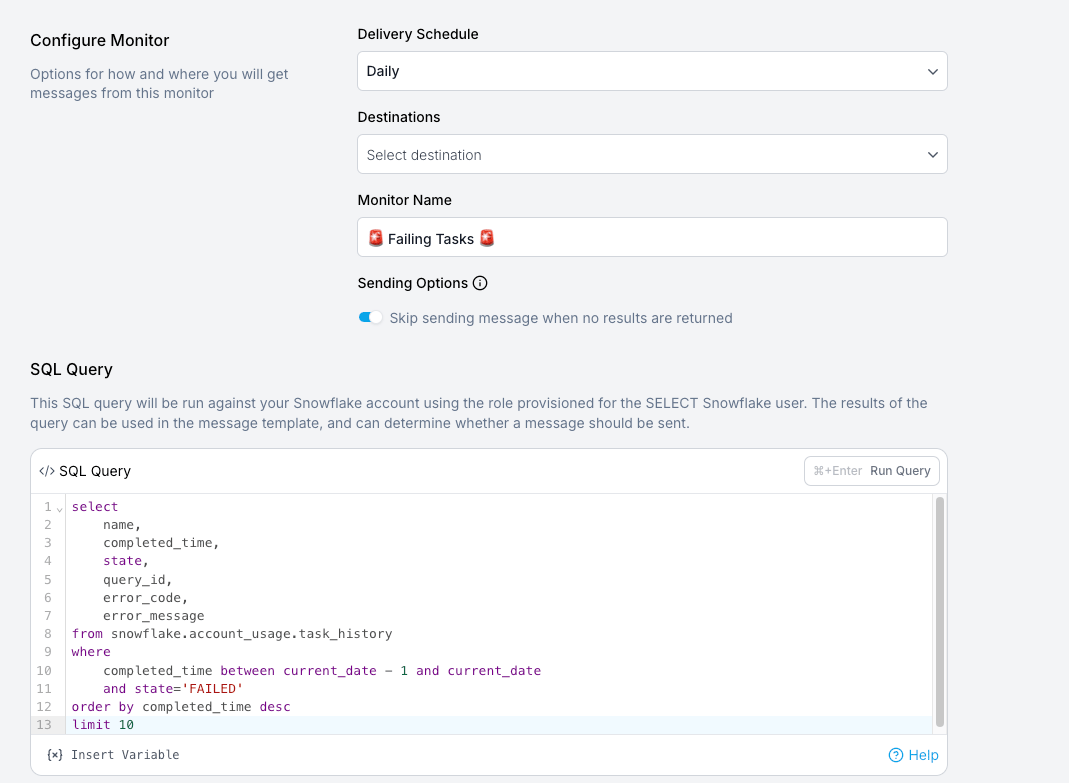Click the 'query_id,' line in editor
Image resolution: width=1069 pixels, height=783 pixels.
point(138,580)
